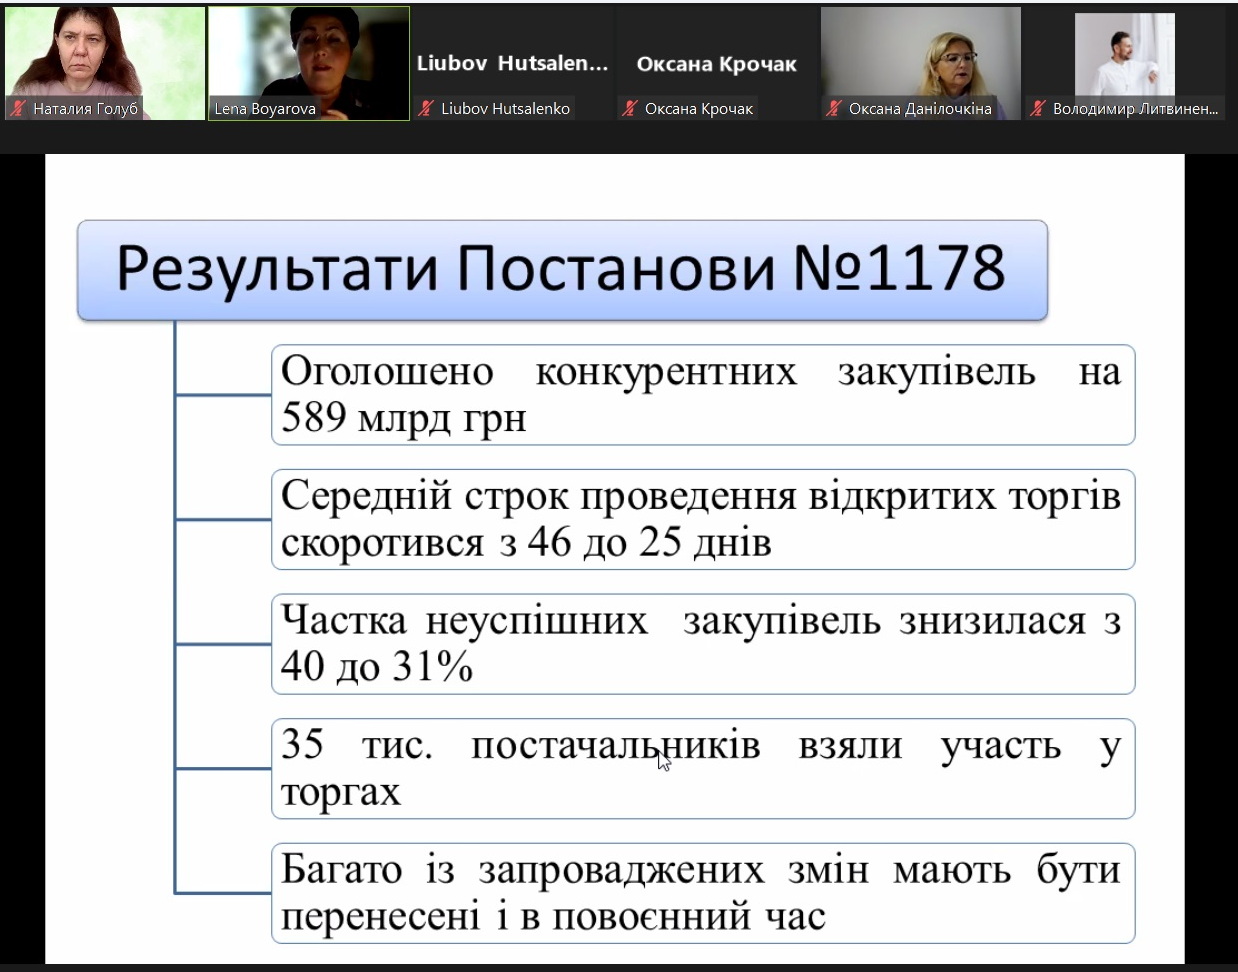
Task: Select the Оксана Данілочкіна video tile
Action: (x=921, y=55)
